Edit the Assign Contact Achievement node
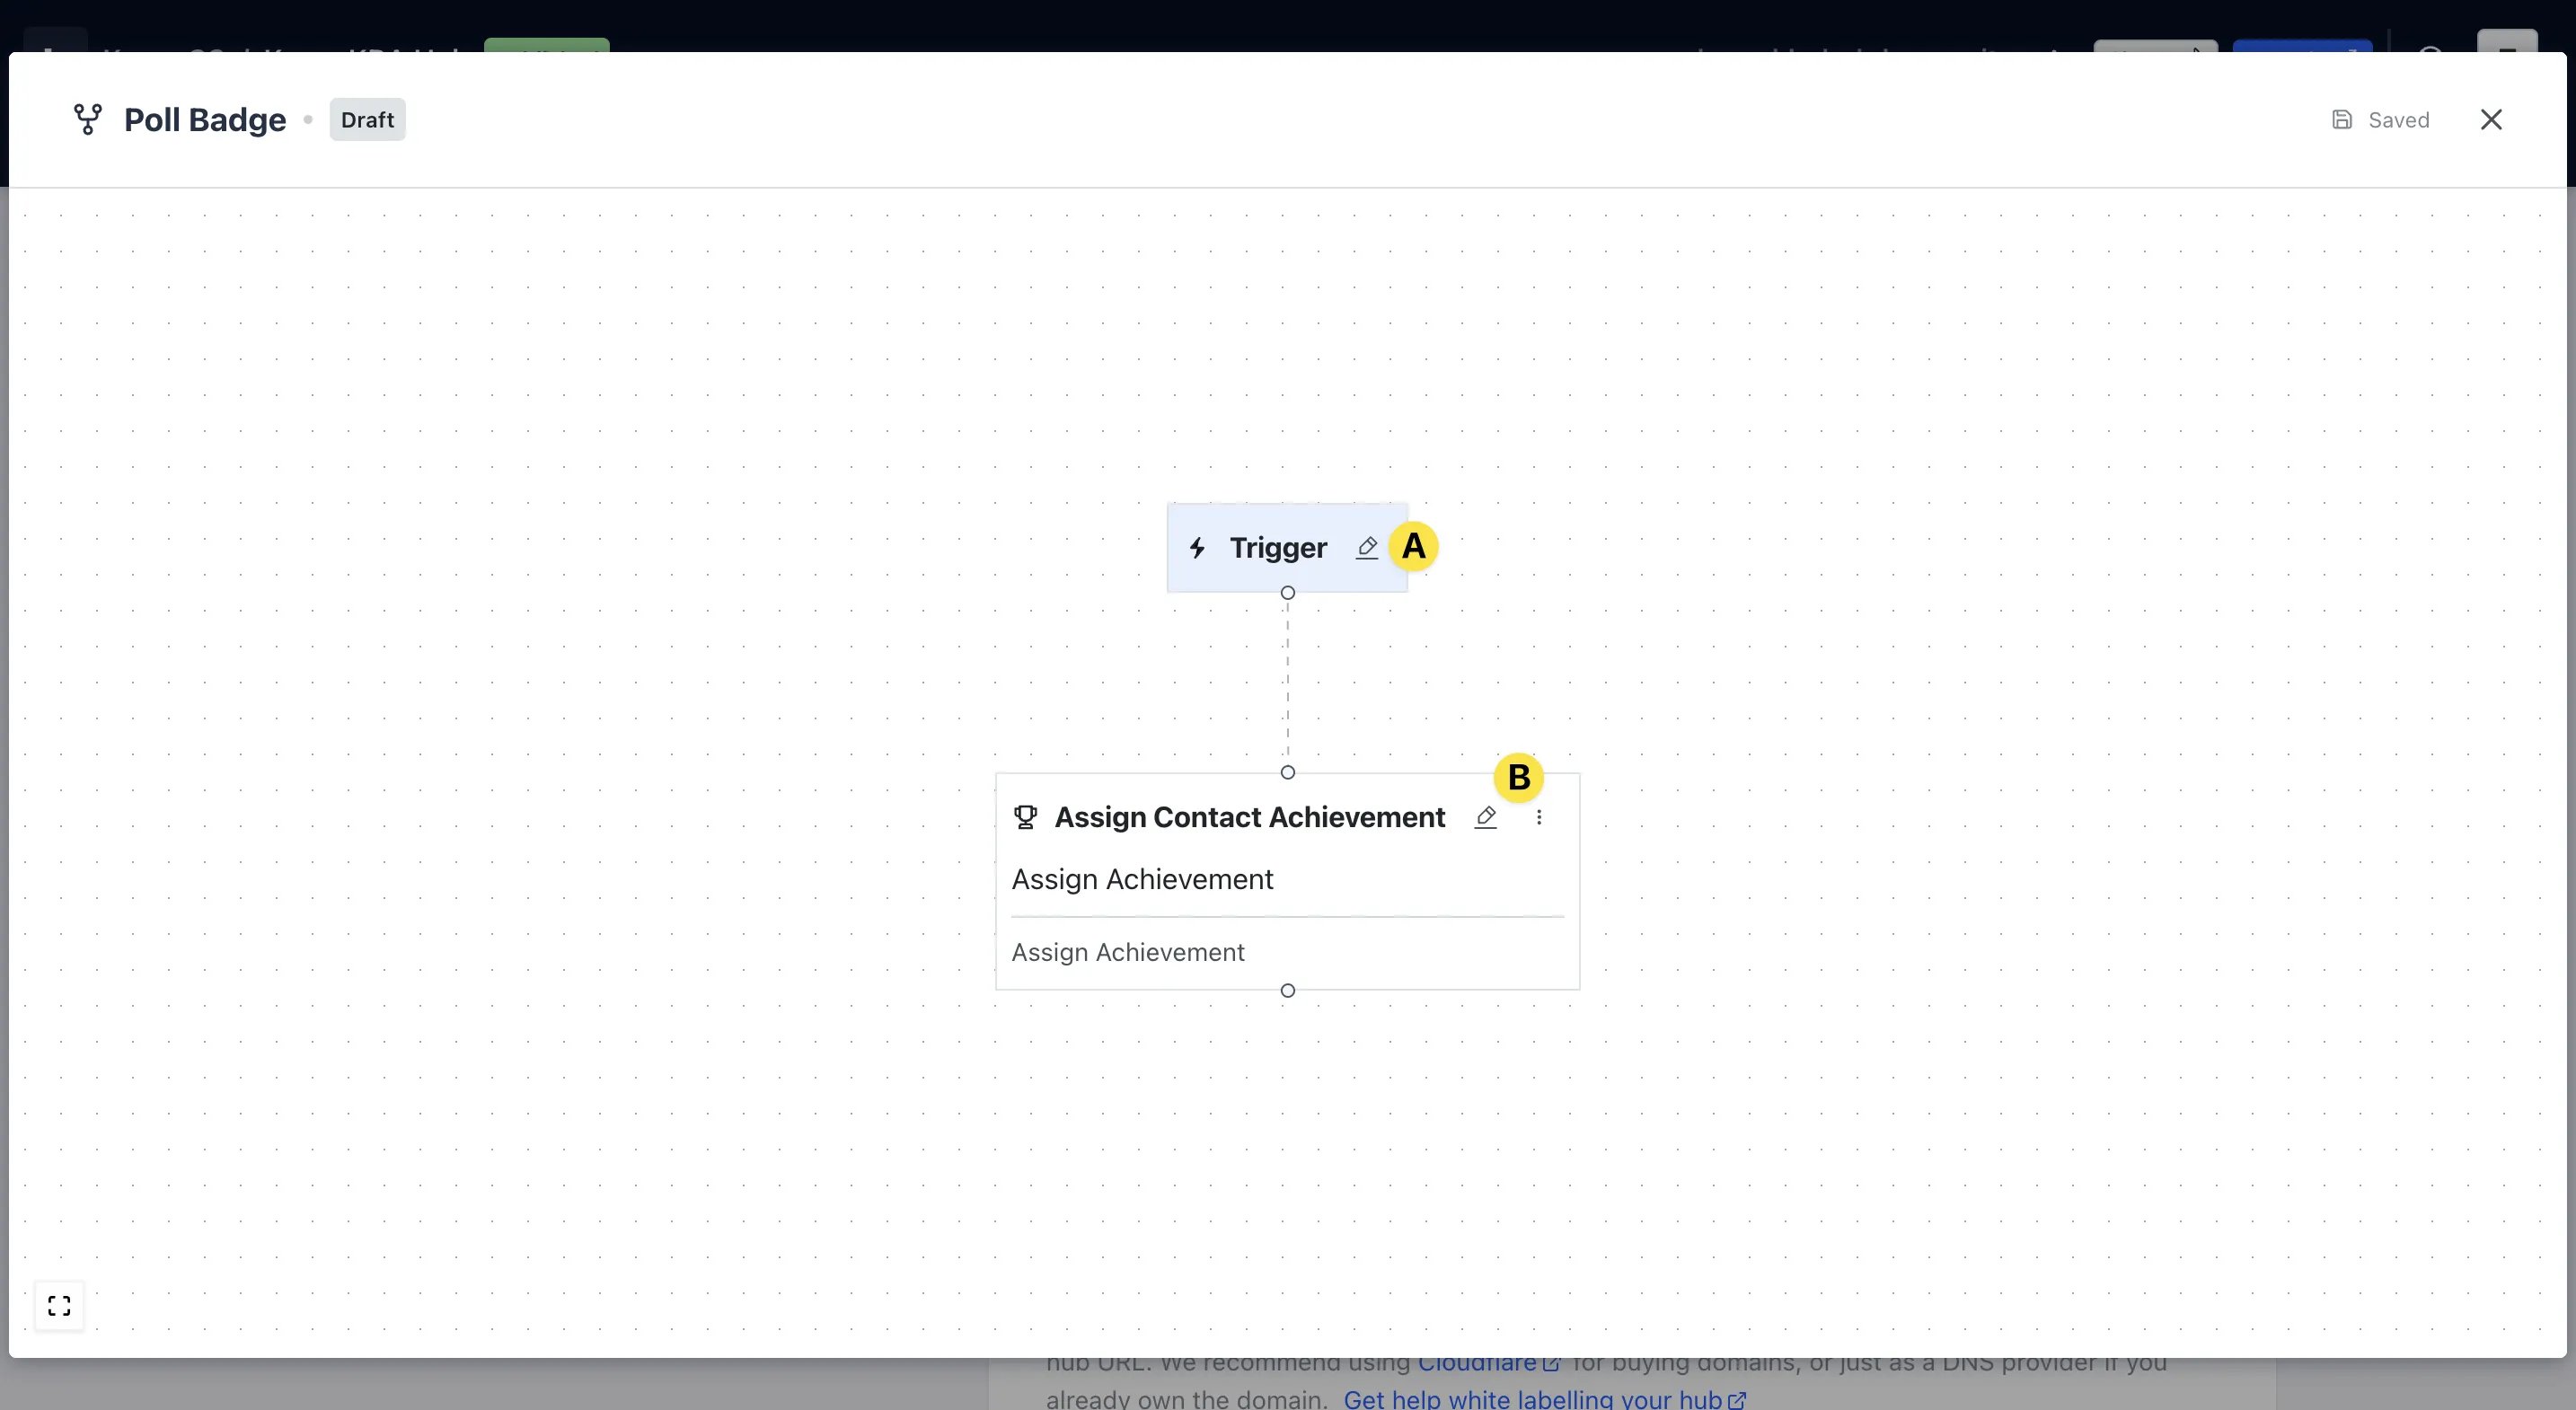This screenshot has height=1410, width=2576. (x=1486, y=817)
